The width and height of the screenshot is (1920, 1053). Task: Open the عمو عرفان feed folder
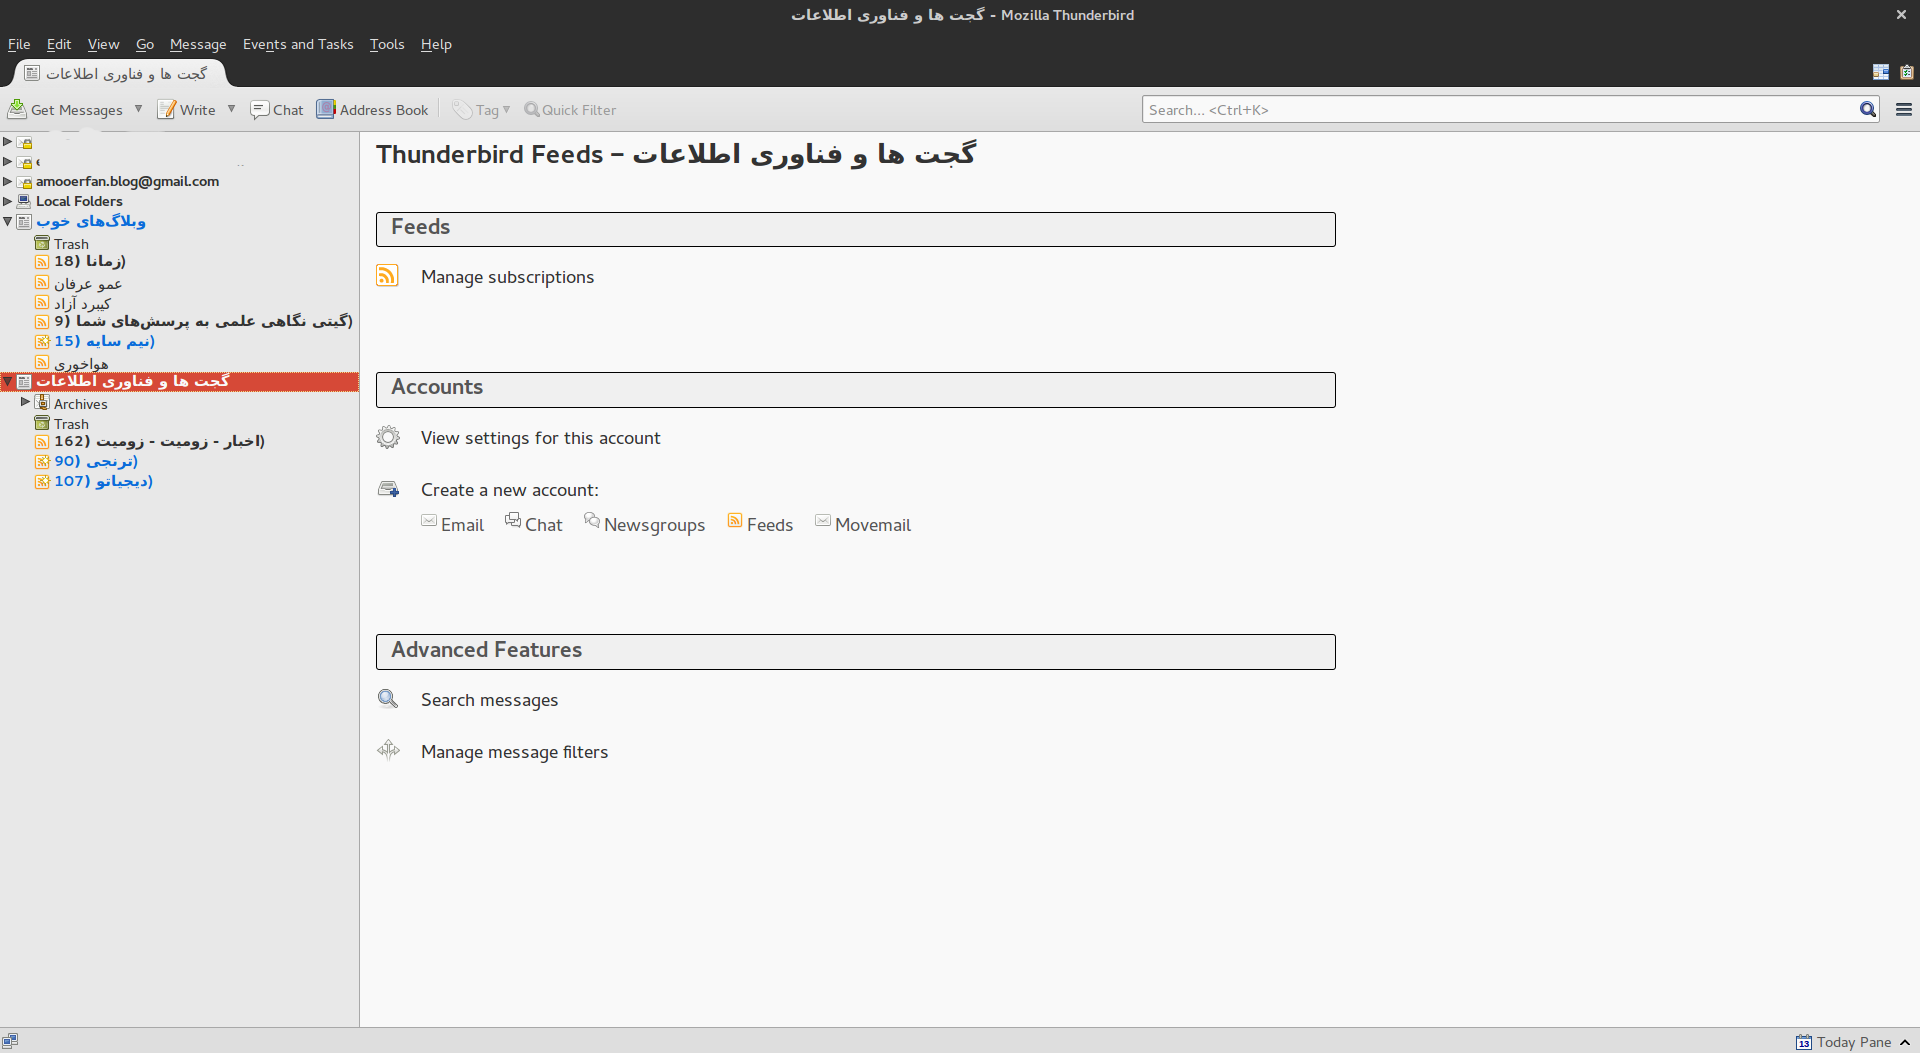point(88,284)
